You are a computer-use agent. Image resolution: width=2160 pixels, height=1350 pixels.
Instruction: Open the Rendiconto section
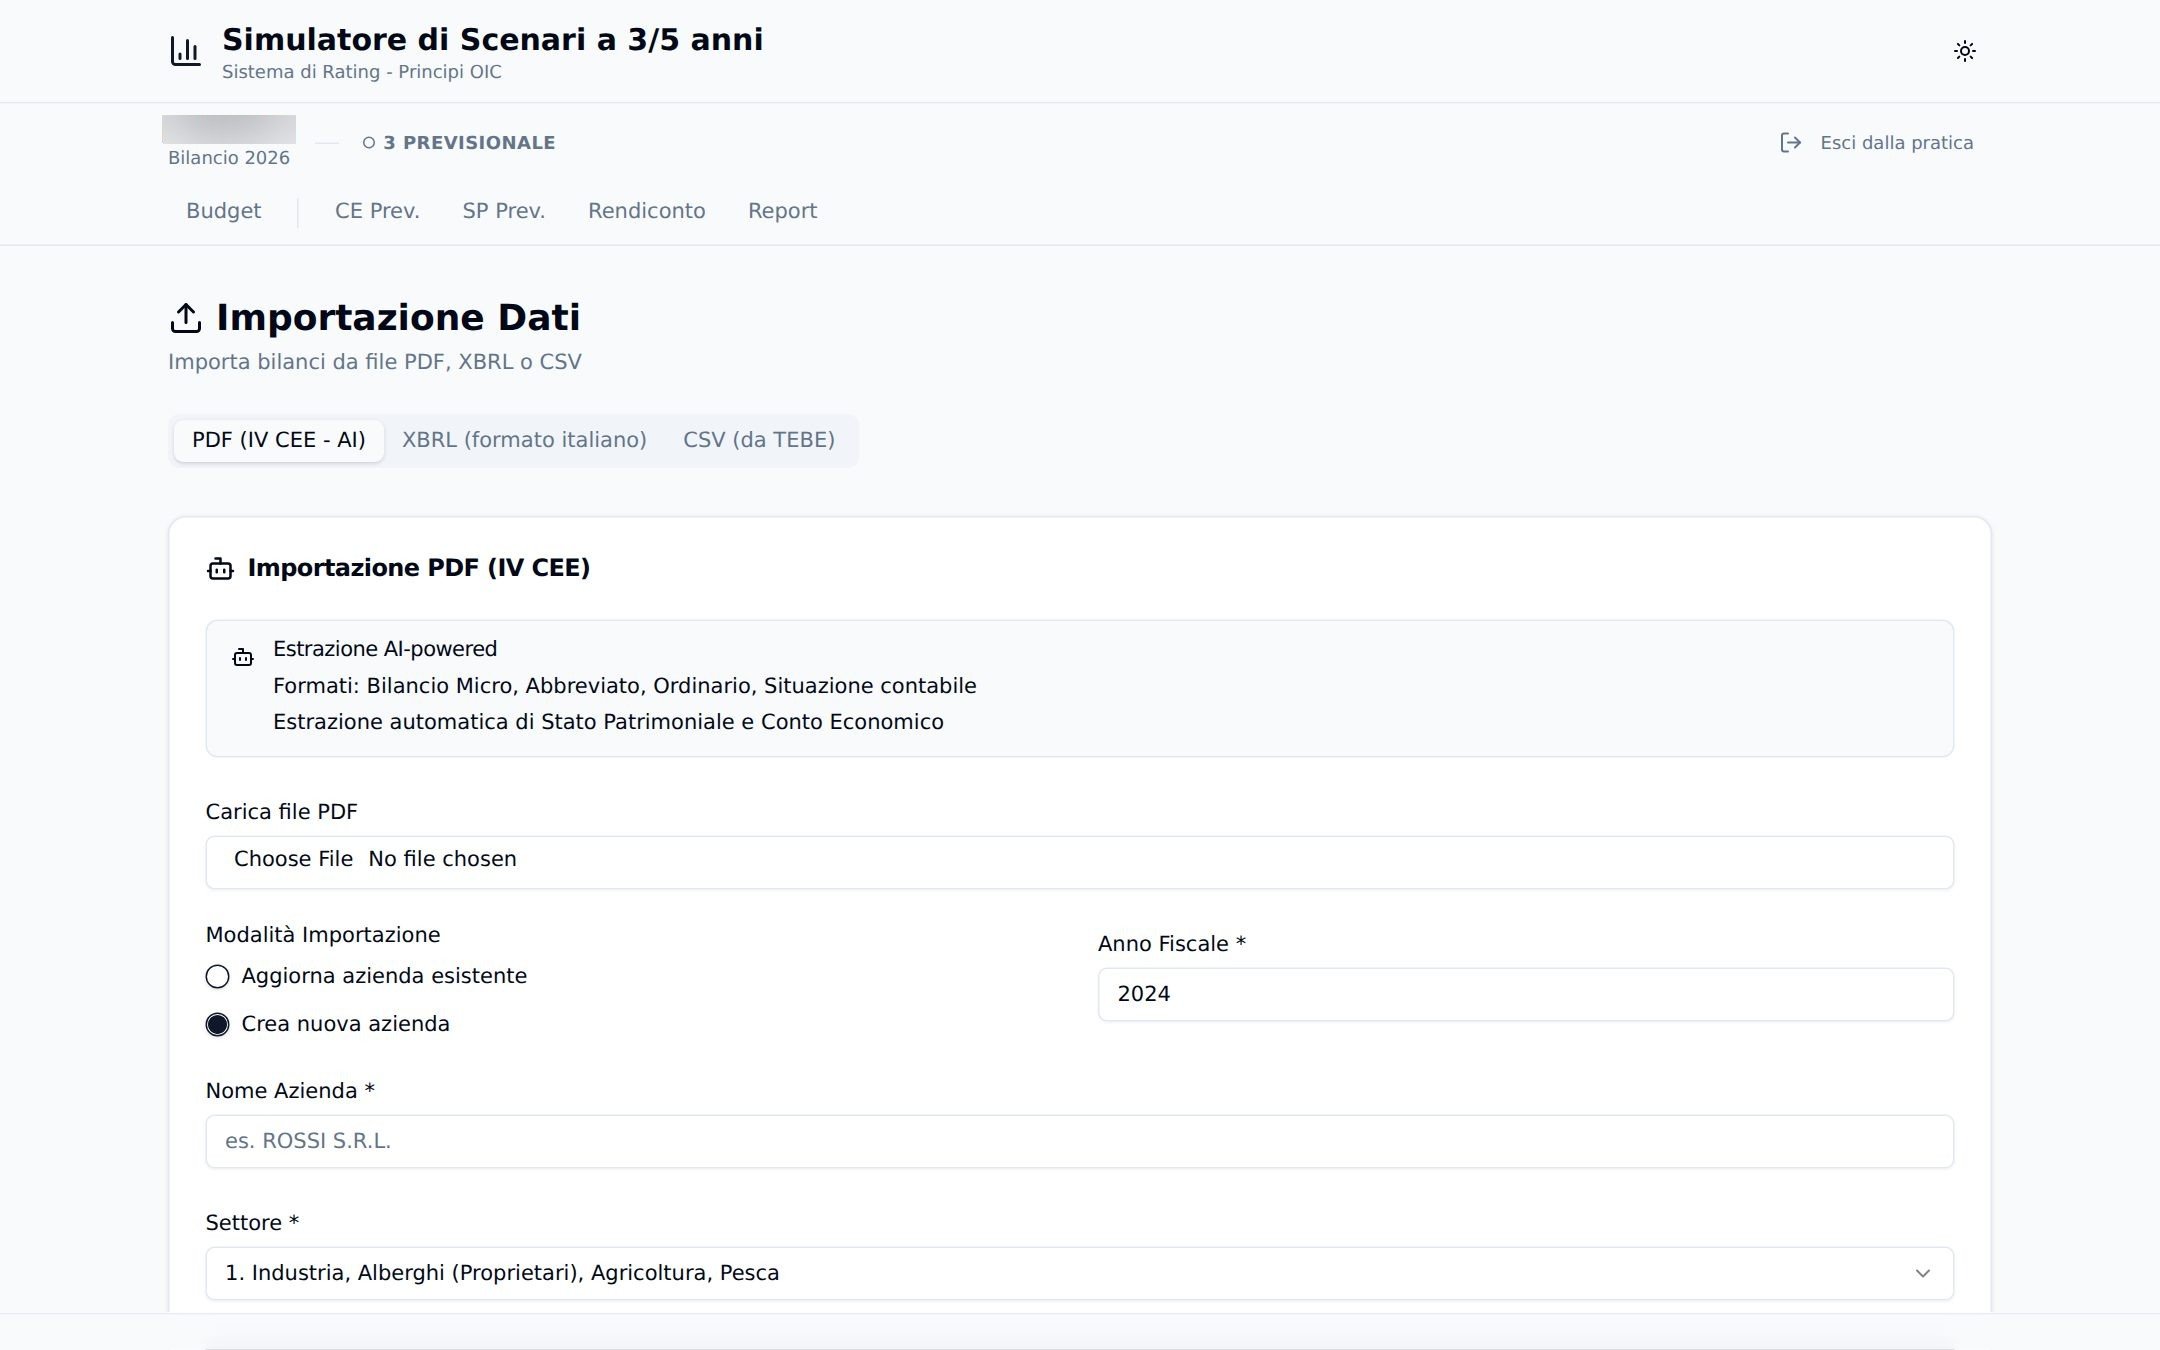tap(646, 211)
